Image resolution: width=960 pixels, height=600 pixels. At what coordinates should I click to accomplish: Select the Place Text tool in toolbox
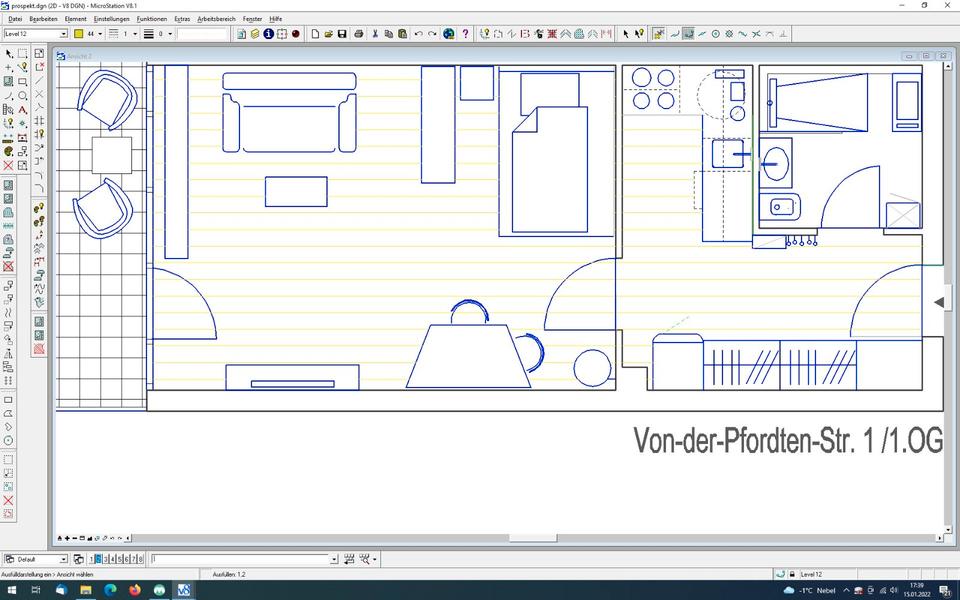pyautogui.click(x=23, y=110)
